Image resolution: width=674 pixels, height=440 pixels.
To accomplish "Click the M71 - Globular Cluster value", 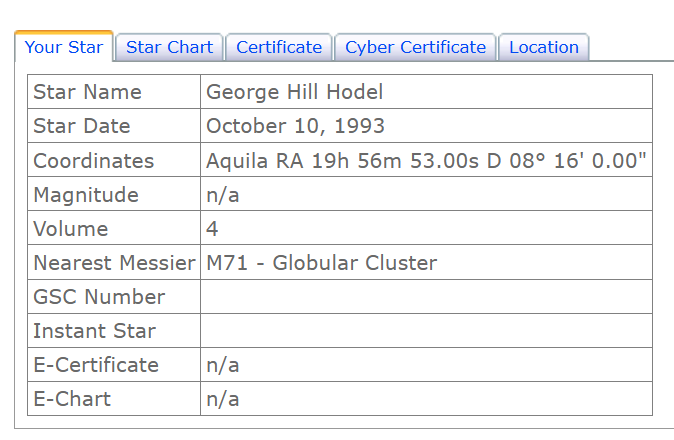I will click(321, 263).
